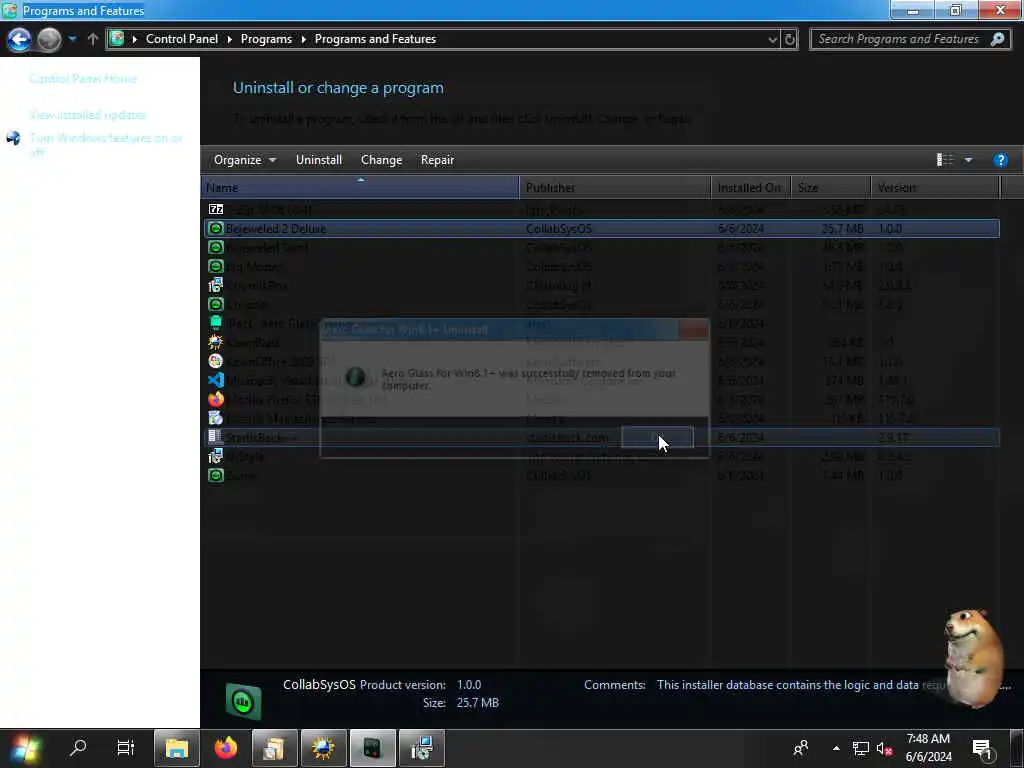The width and height of the screenshot is (1024, 768).
Task: Click the Visual Studio Code icon in the list
Action: 216,380
